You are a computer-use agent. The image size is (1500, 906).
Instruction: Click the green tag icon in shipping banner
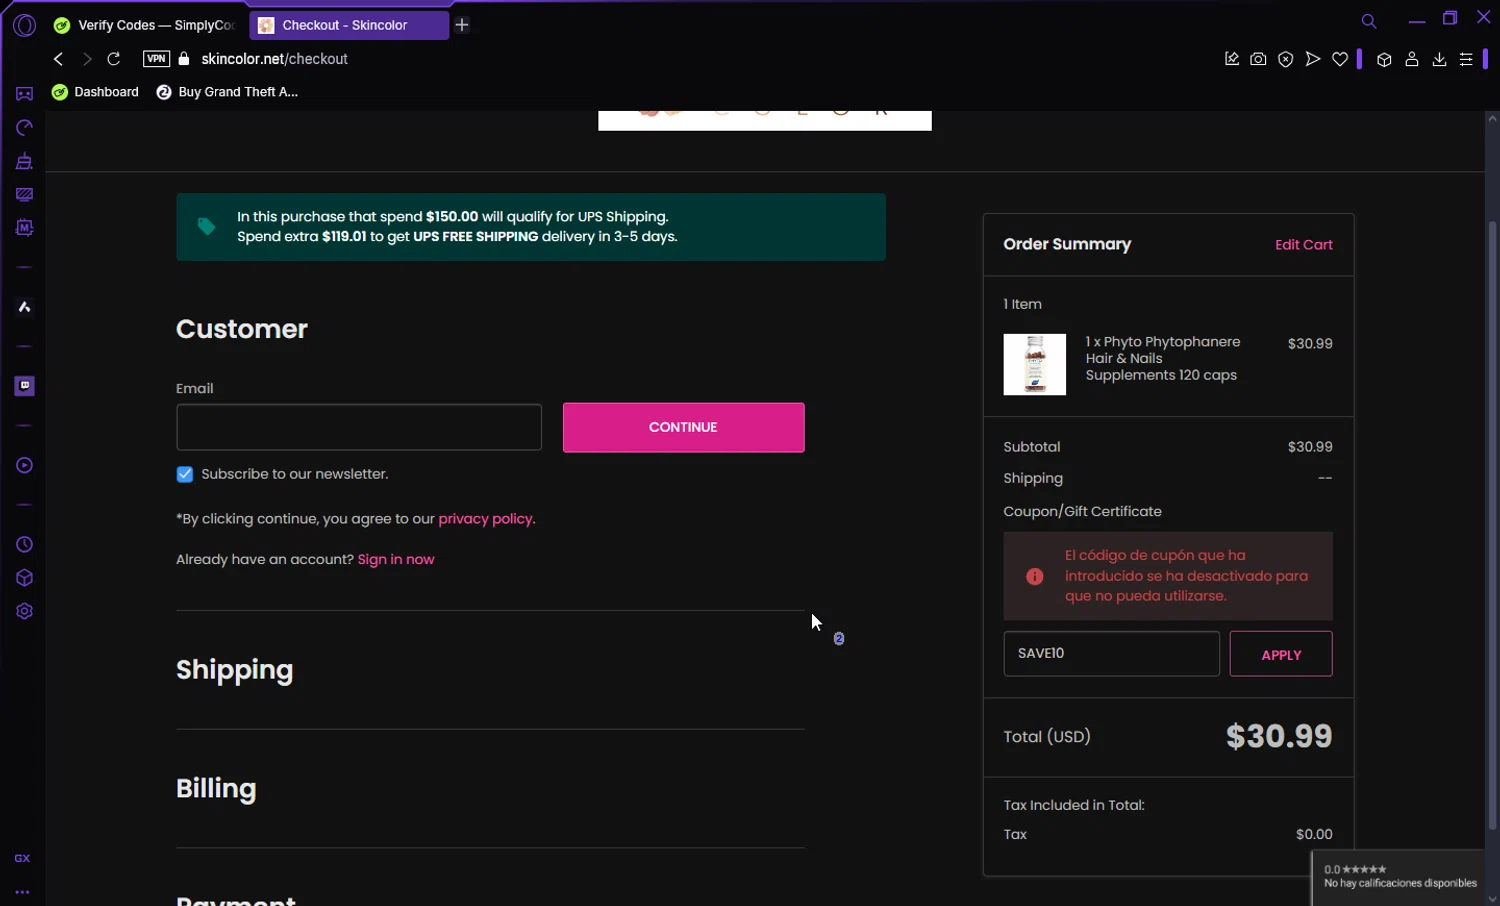206,227
